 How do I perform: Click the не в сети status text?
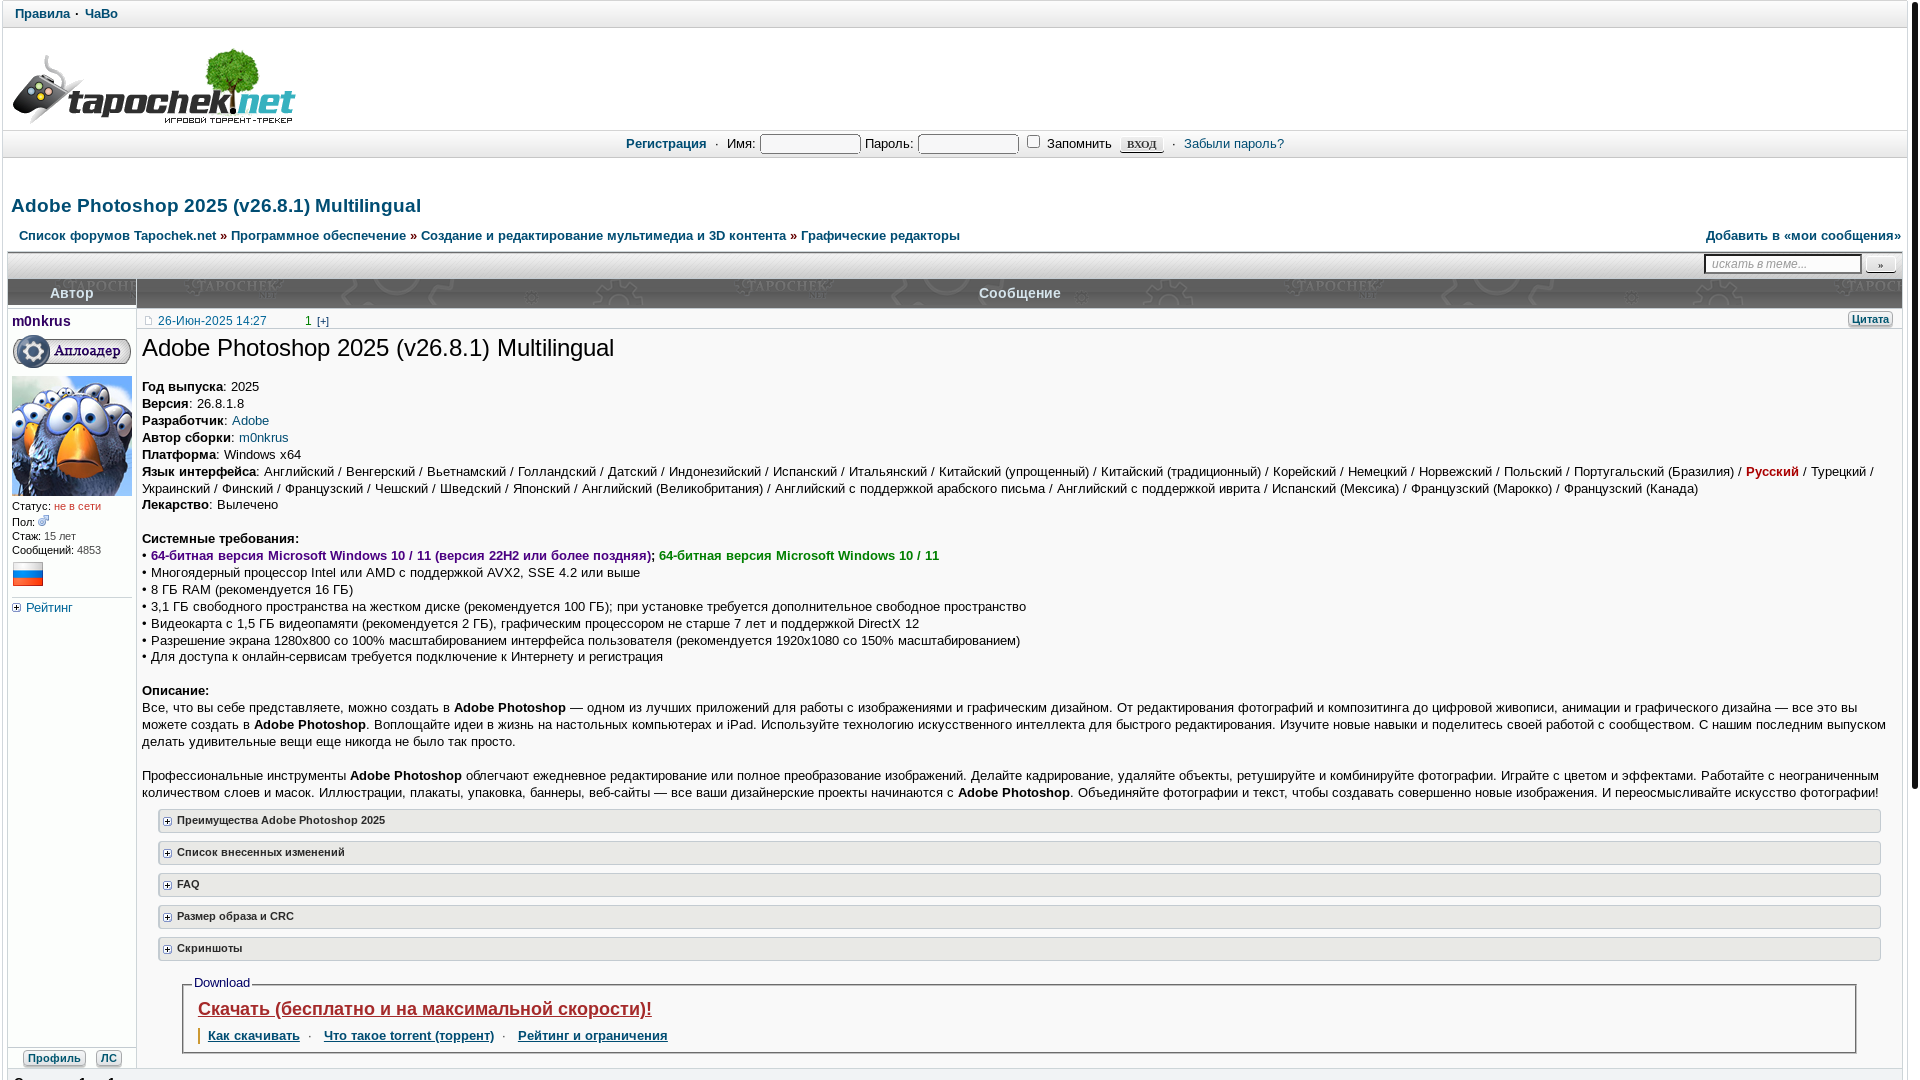coord(77,507)
